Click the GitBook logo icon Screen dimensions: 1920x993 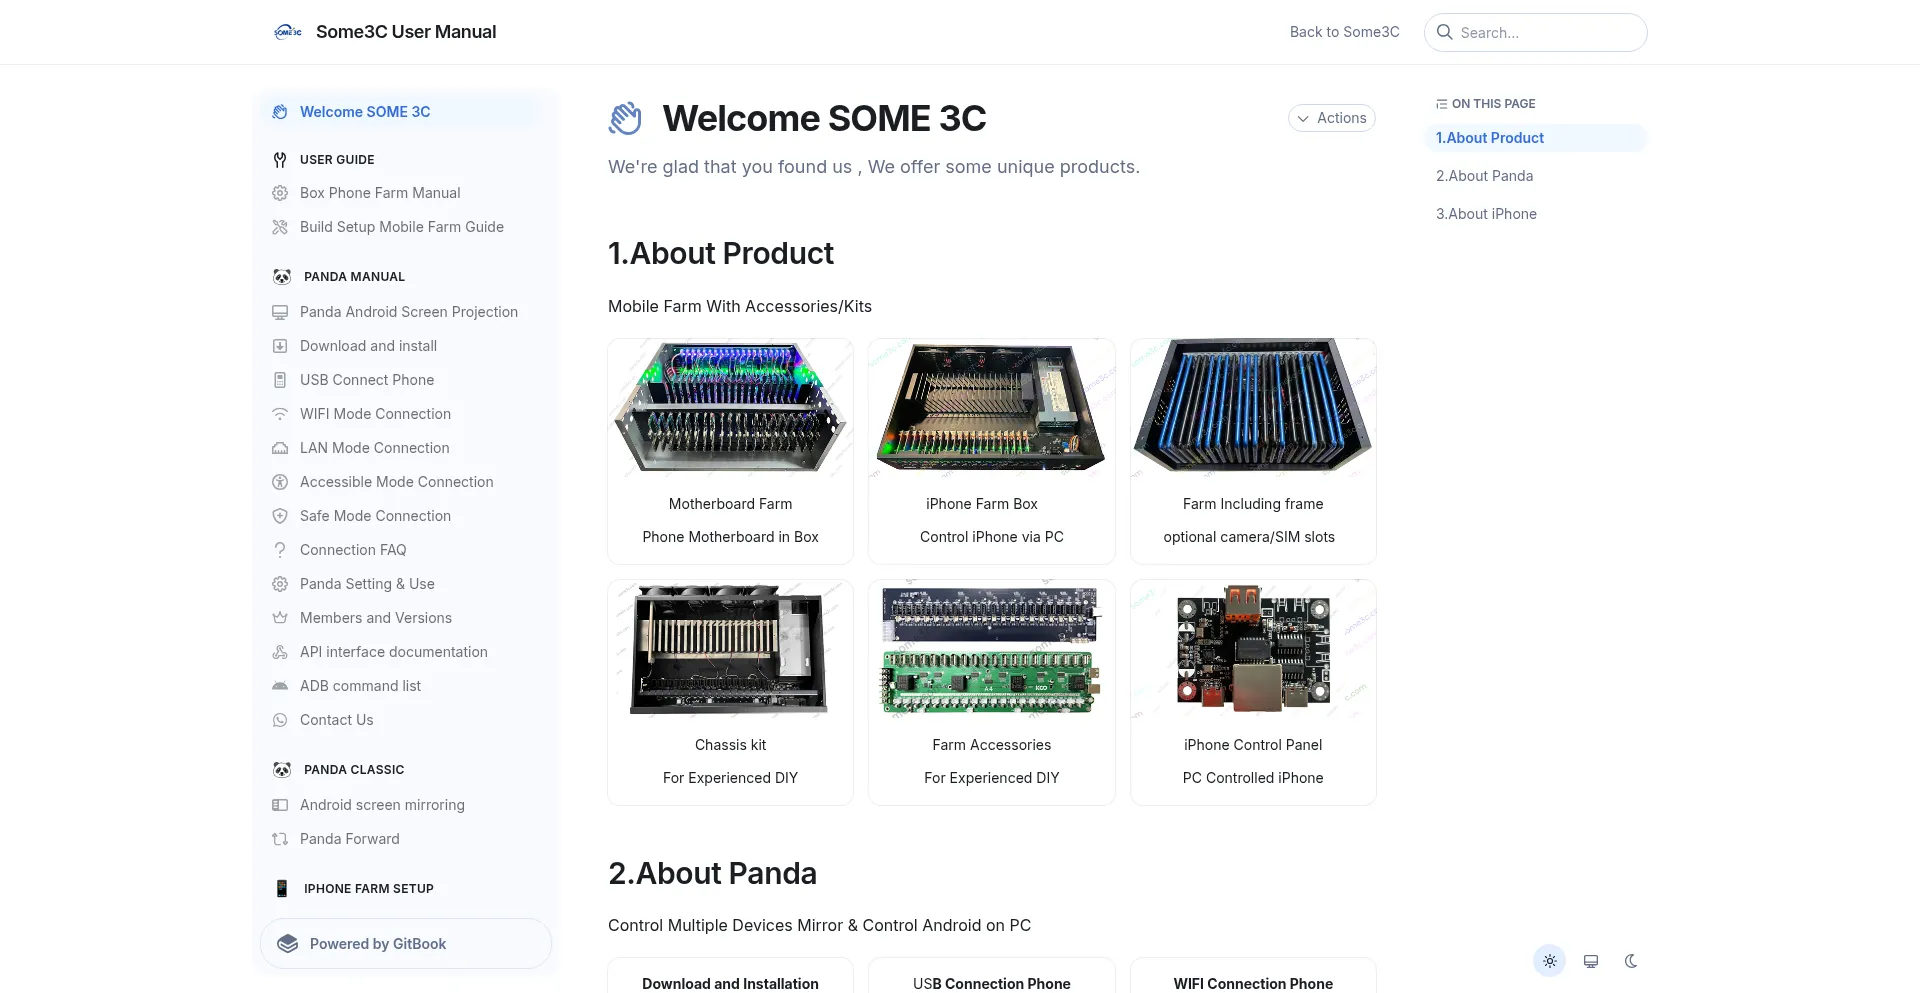[288, 944]
